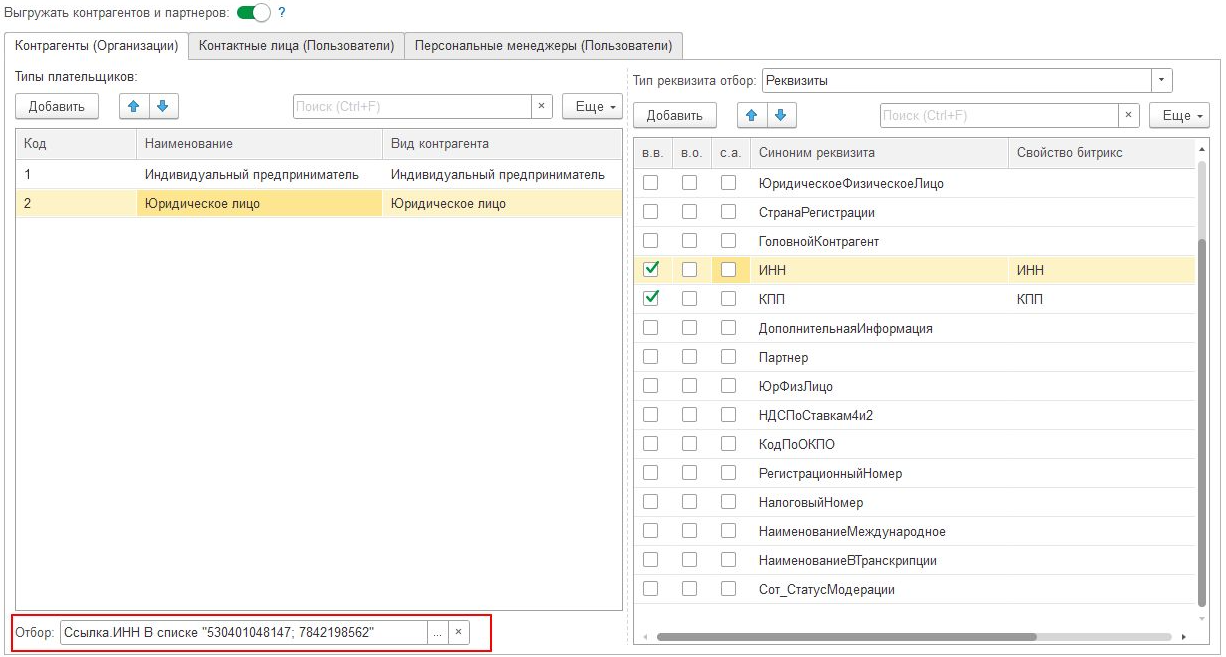
Task: Open the Еще menu in right panel
Action: coord(1178,115)
